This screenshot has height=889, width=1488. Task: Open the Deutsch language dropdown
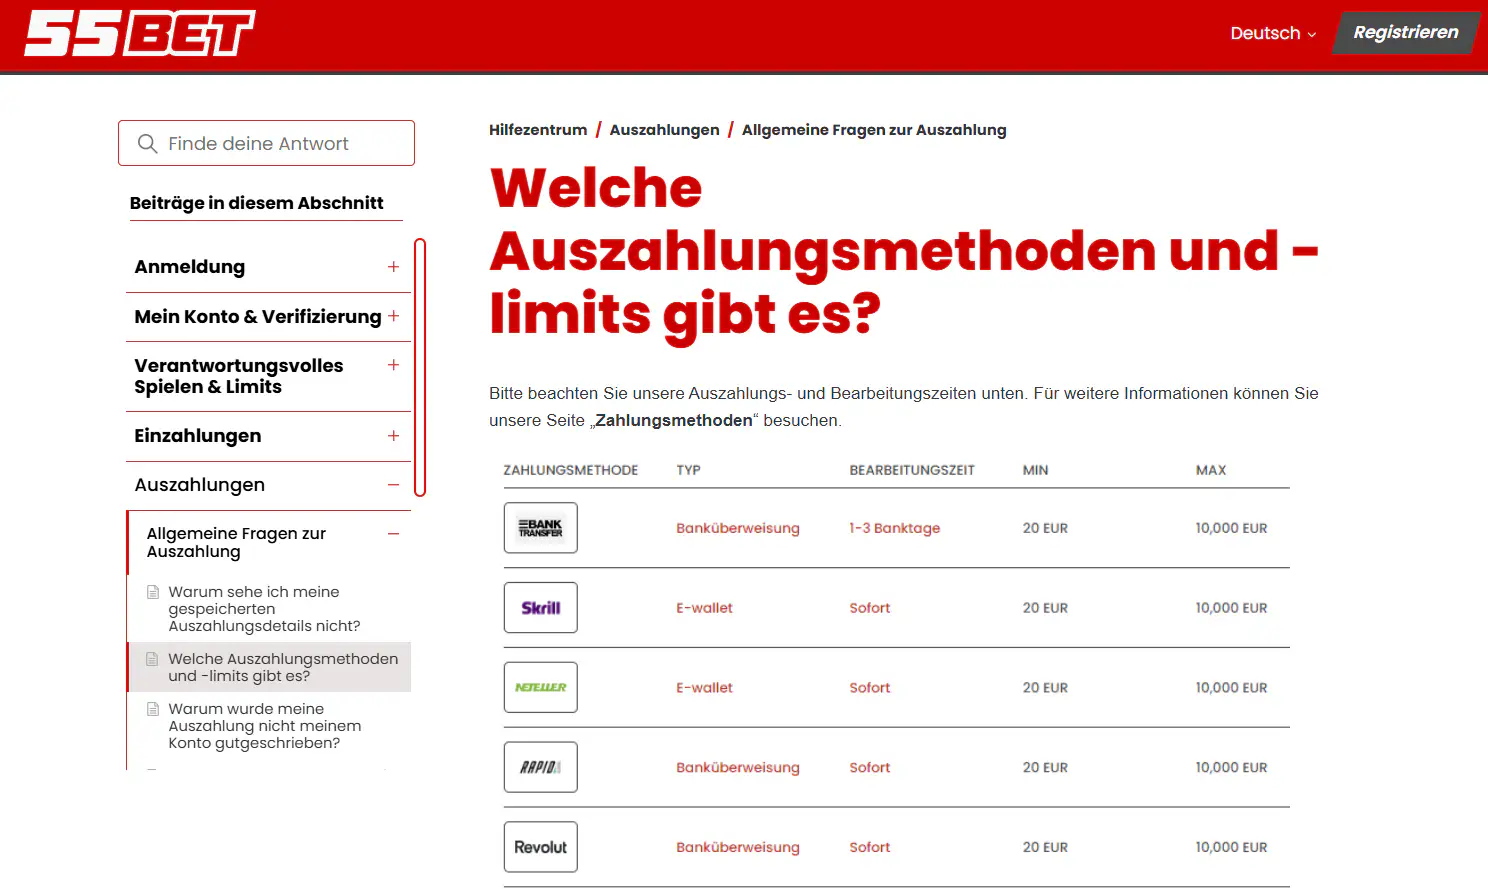coord(1273,33)
